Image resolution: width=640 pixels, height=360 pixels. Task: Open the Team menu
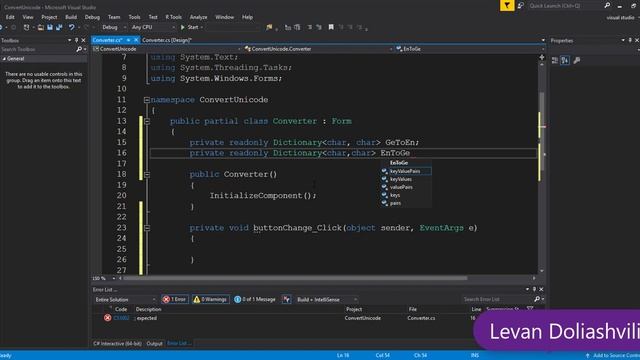point(114,17)
